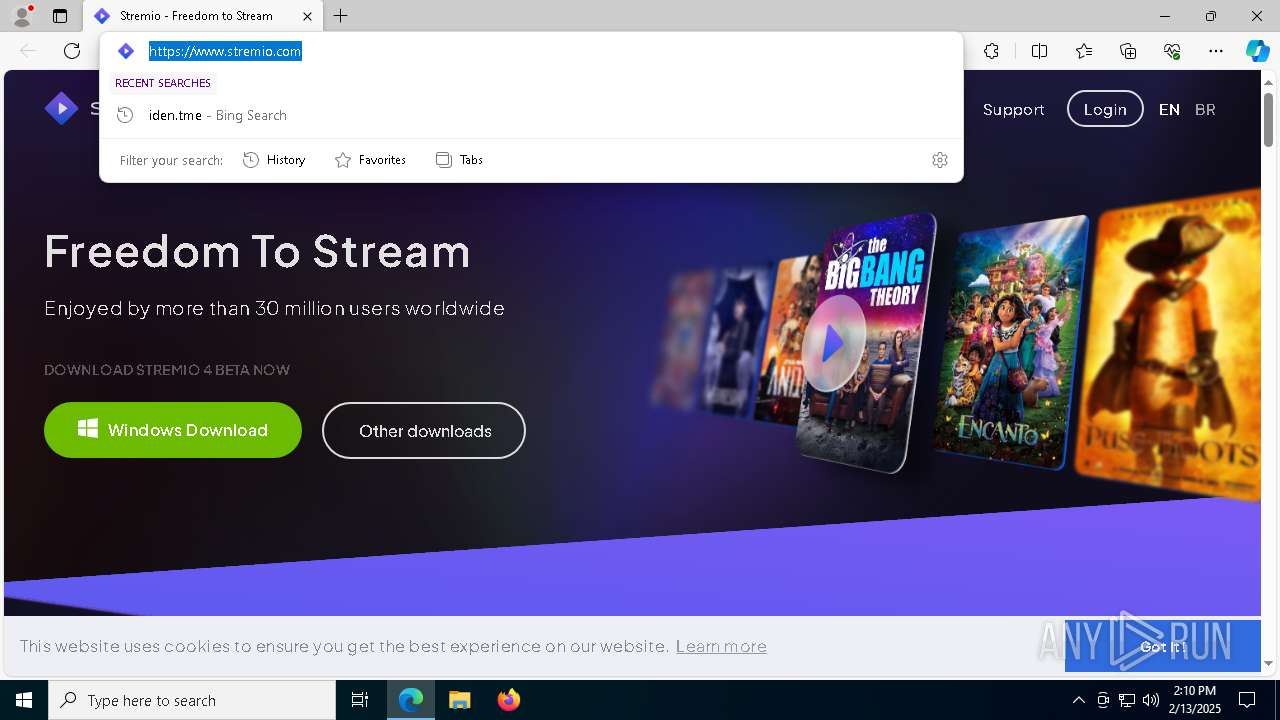This screenshot has height=720, width=1280.
Task: Open Task View on taskbar
Action: tap(360, 700)
